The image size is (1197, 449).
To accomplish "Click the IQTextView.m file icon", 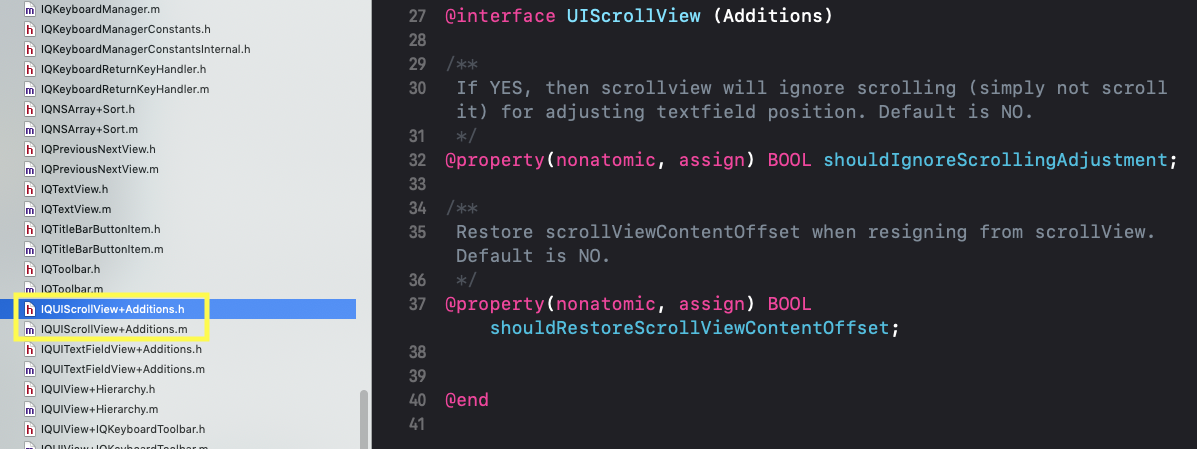I will [x=30, y=209].
